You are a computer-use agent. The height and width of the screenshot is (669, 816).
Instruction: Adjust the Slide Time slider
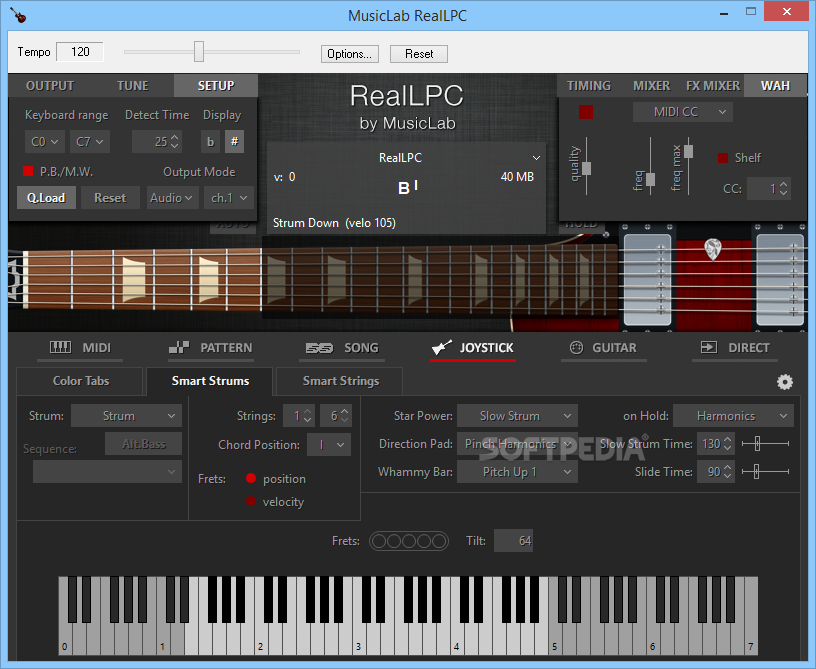point(756,472)
